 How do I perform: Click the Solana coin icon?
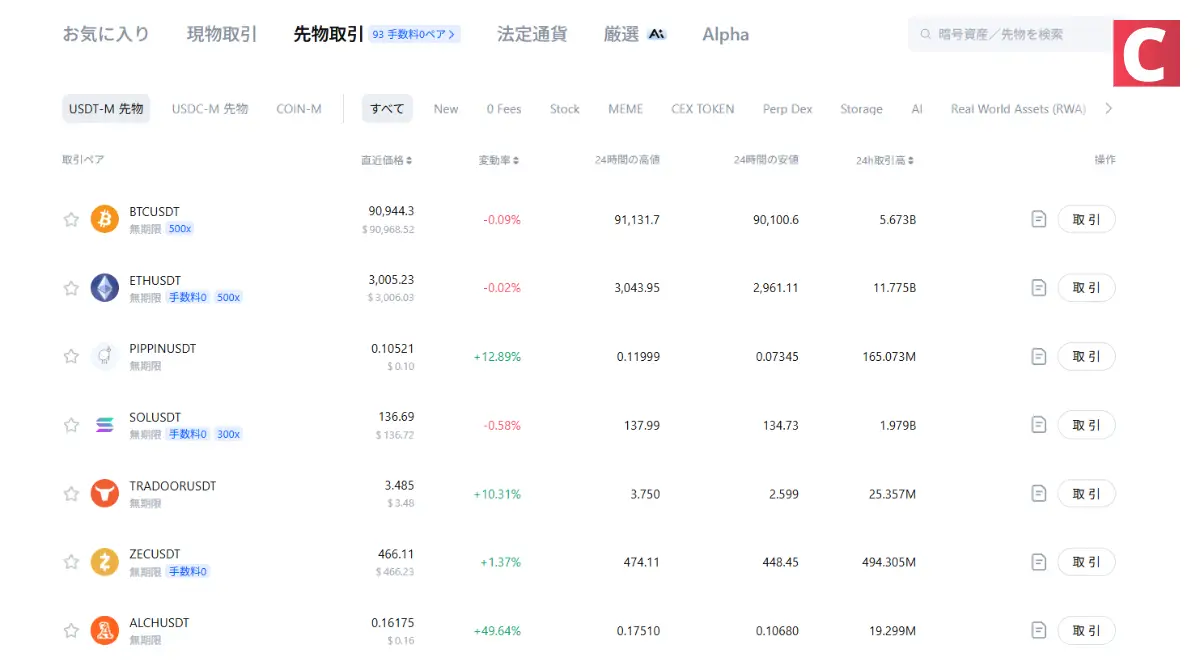coord(104,424)
